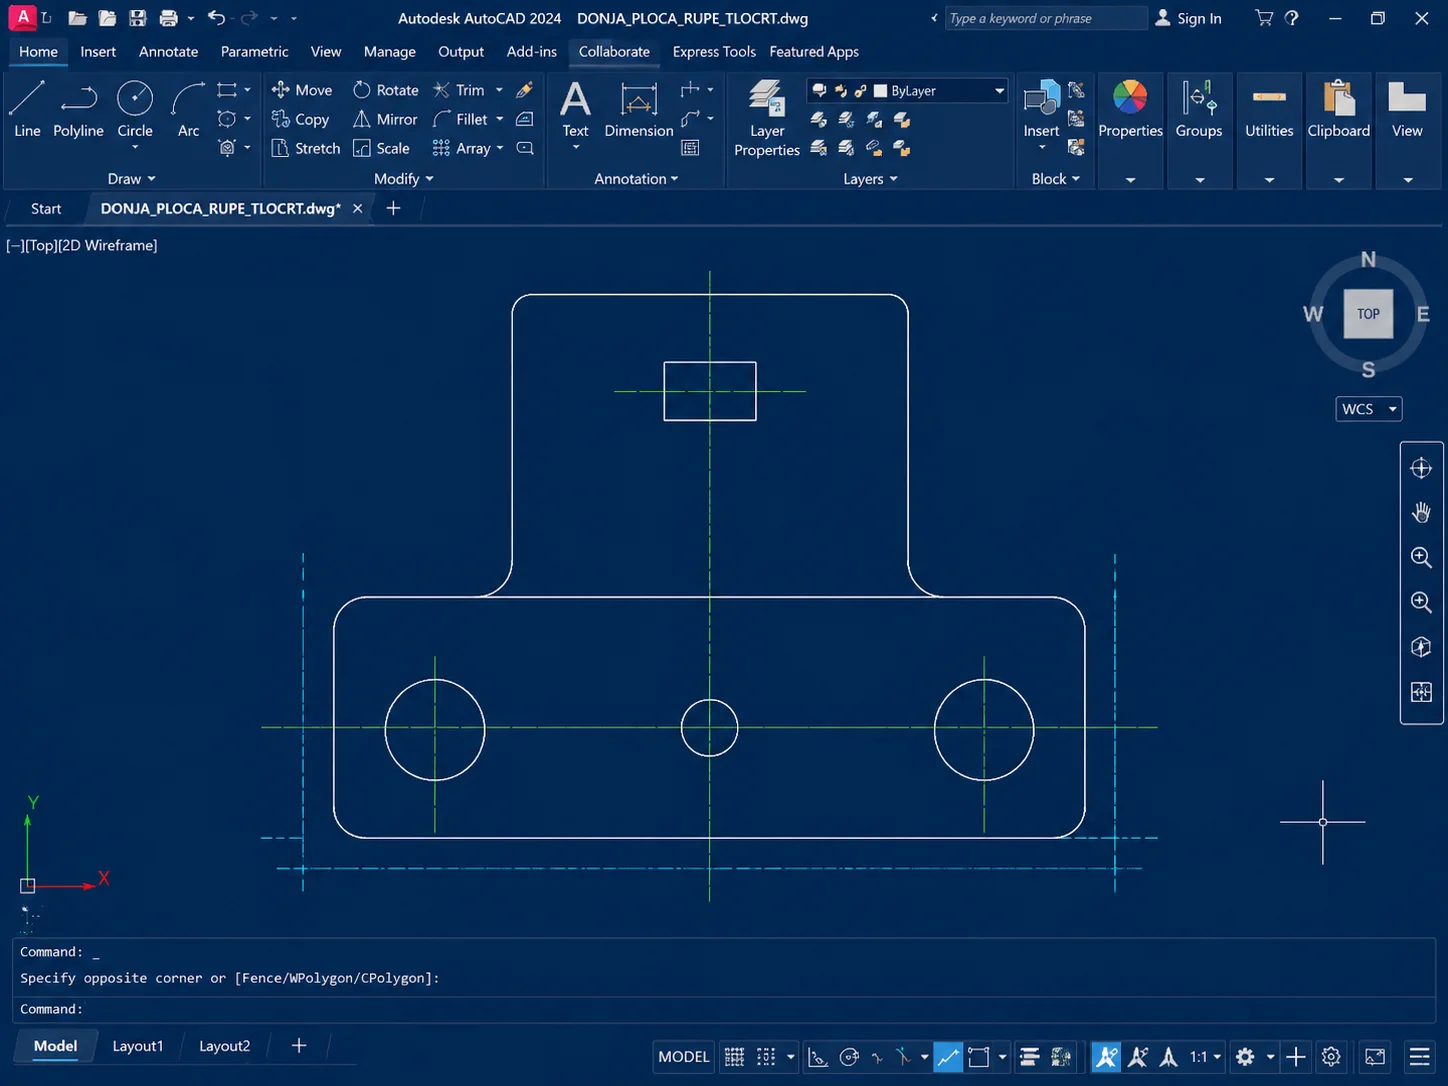Select the Mirror tool
This screenshot has height=1086, width=1448.
[385, 119]
